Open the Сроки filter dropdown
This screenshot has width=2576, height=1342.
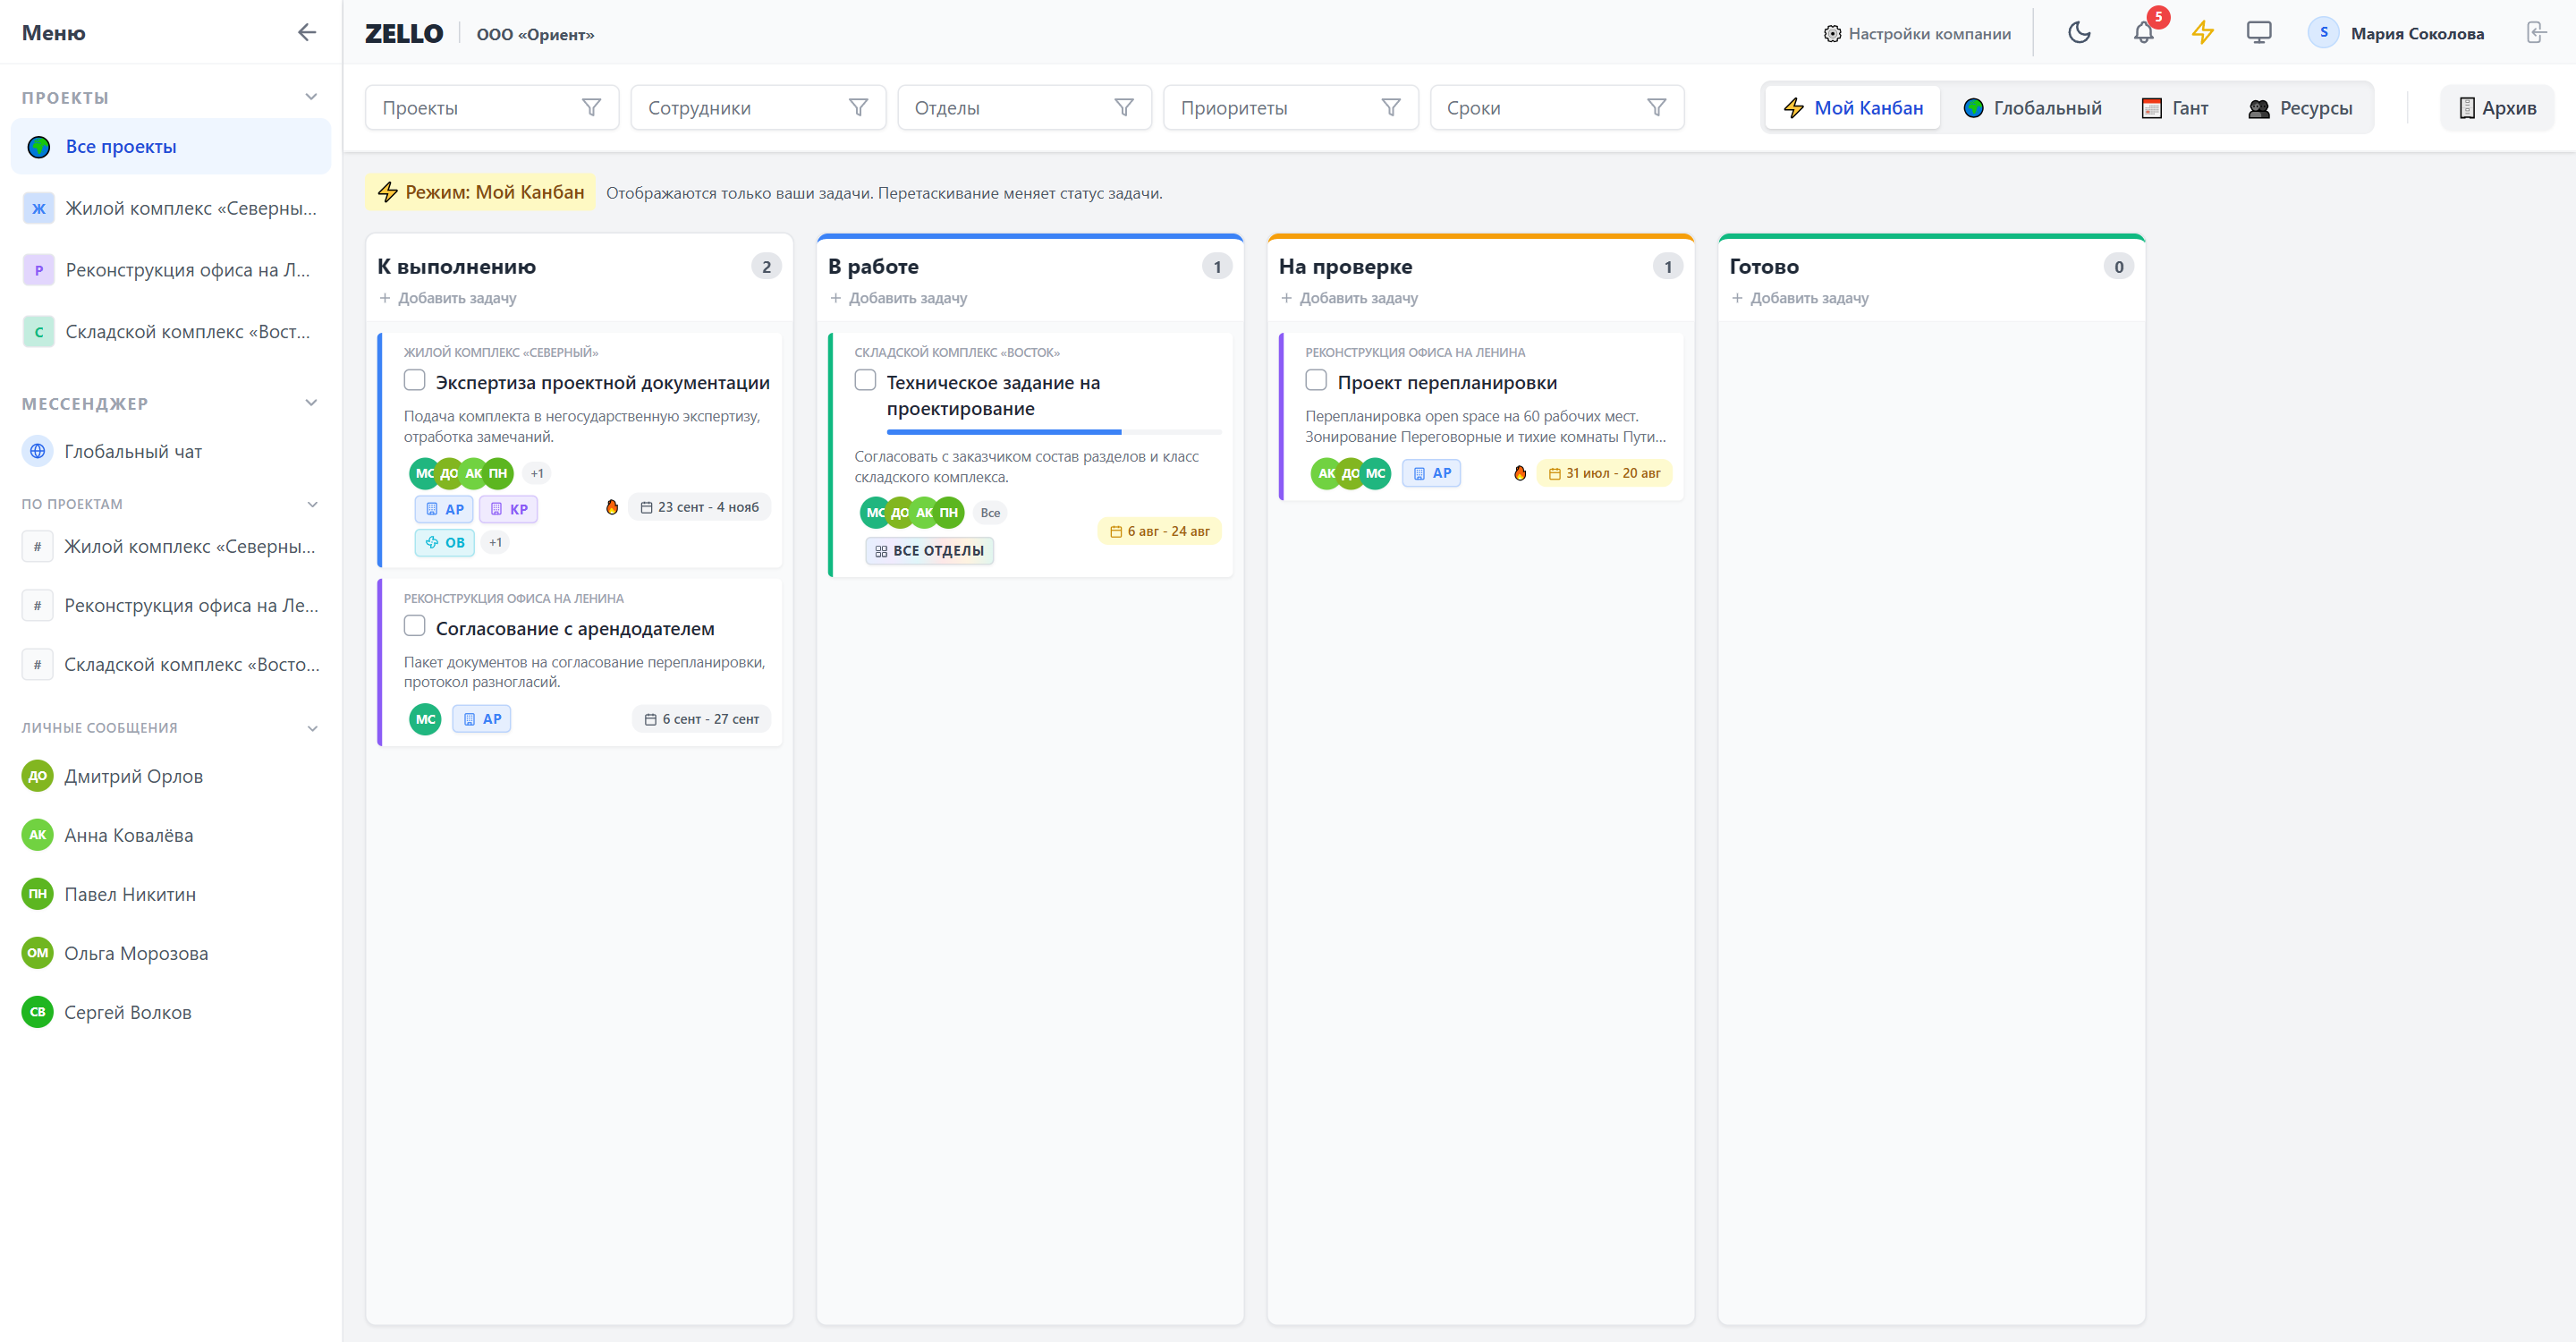pos(1557,107)
